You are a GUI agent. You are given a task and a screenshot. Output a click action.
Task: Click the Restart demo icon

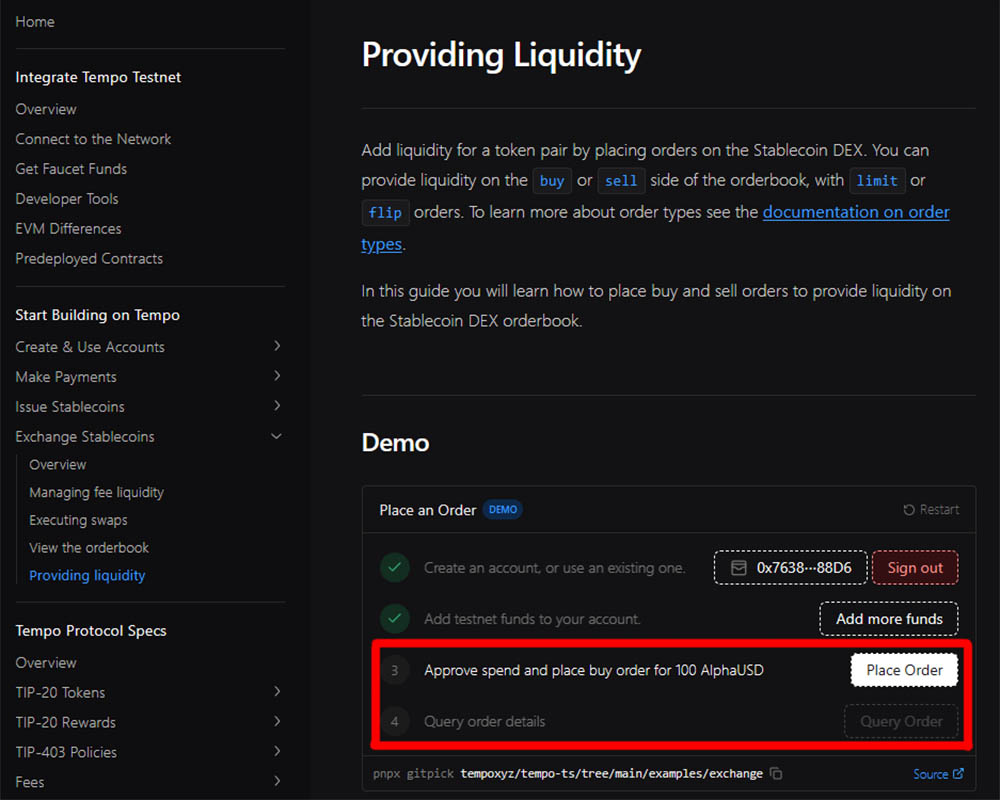[x=908, y=510]
